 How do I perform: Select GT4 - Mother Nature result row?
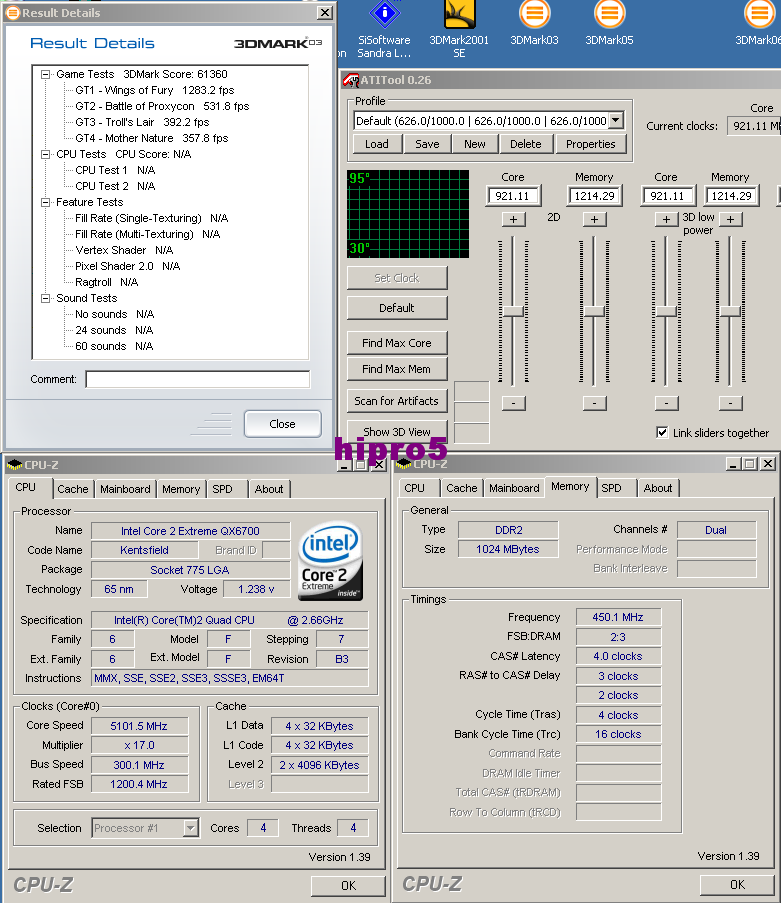point(151,138)
